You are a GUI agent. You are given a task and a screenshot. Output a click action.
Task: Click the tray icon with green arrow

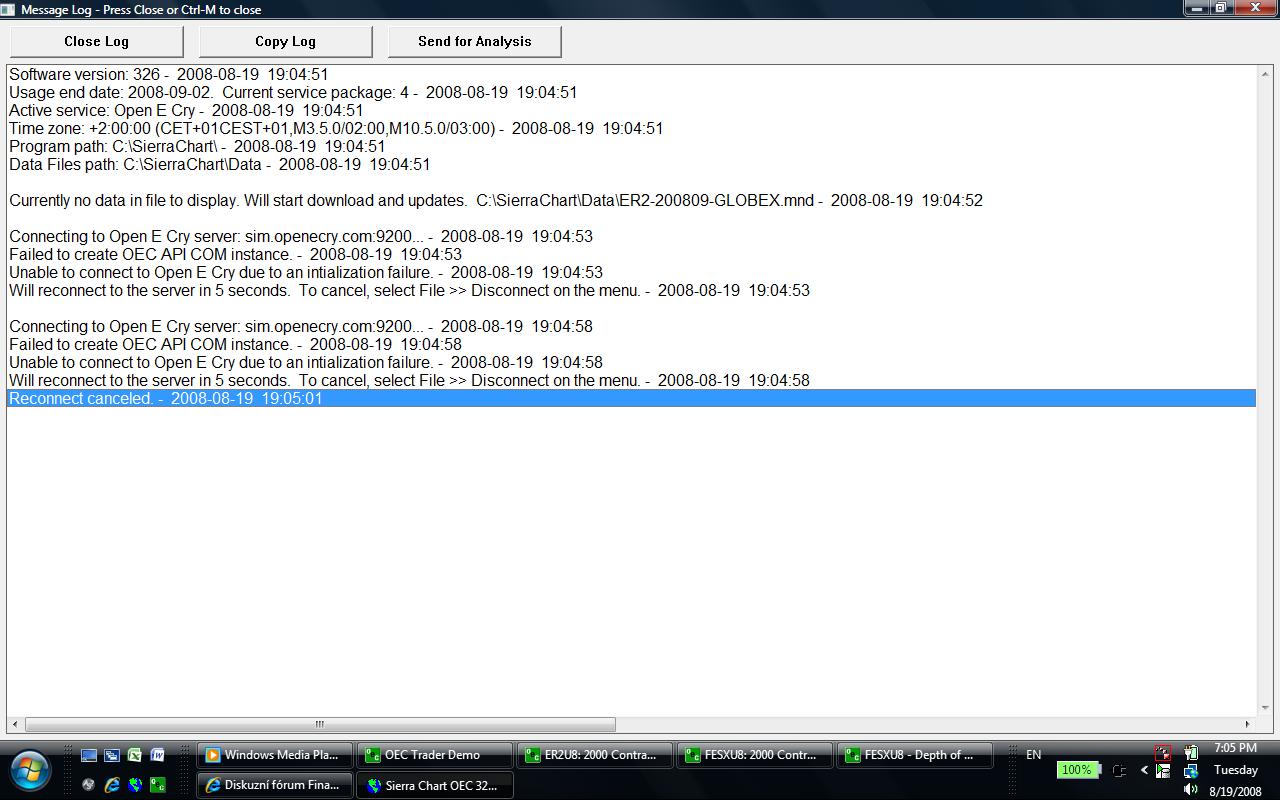pyautogui.click(x=1163, y=771)
